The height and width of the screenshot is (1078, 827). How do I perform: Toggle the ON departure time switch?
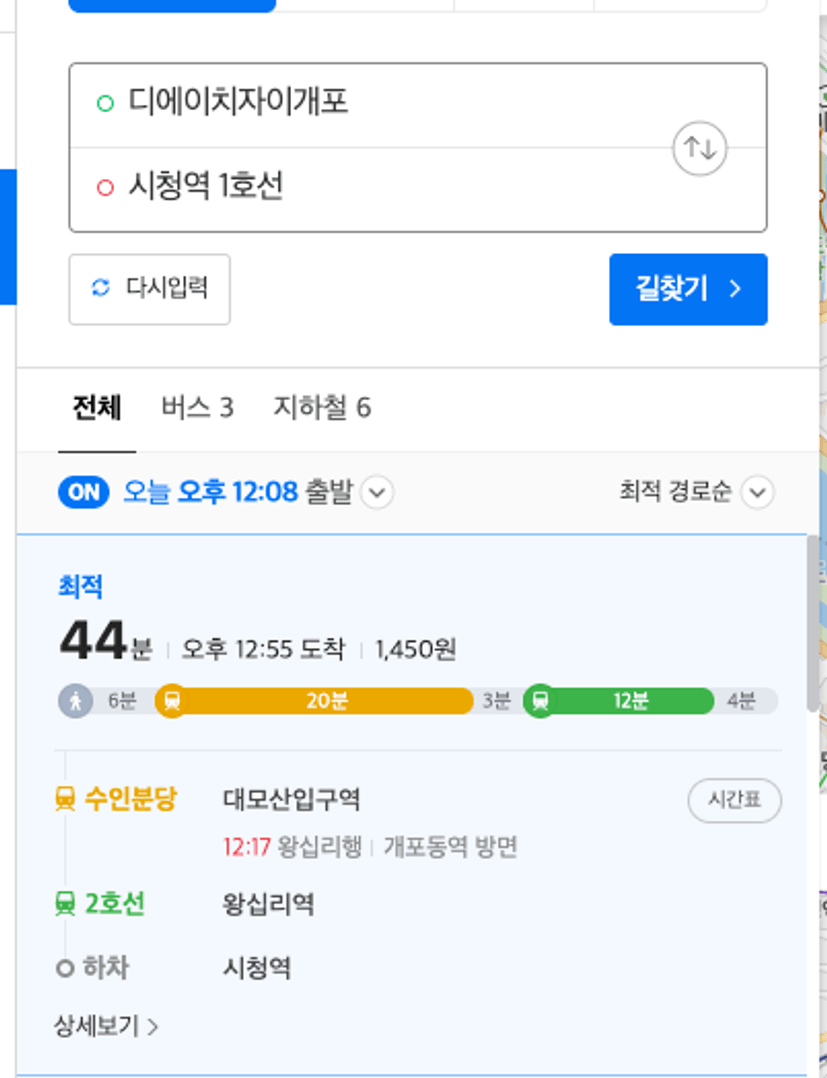click(x=84, y=492)
